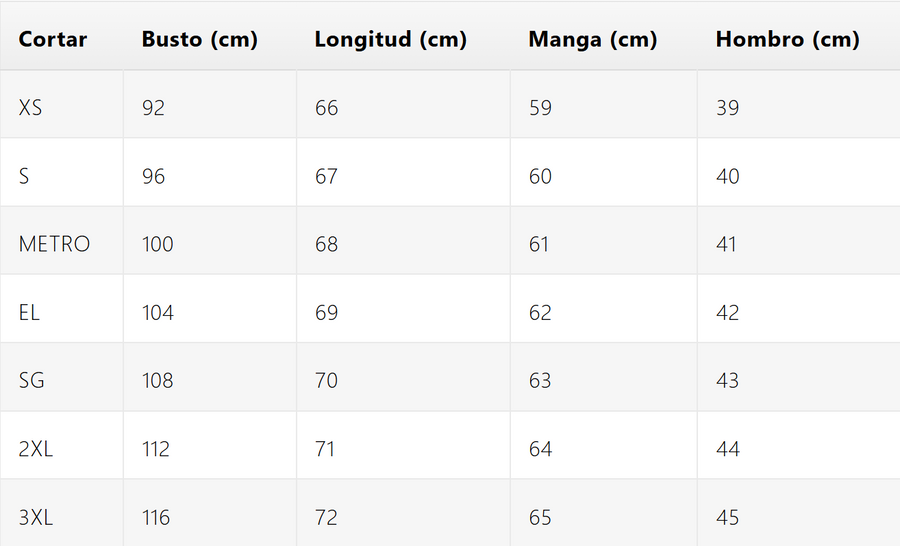Screen dimensions: 900x546
Task: Click the Cortar column header
Action: pos(53,40)
